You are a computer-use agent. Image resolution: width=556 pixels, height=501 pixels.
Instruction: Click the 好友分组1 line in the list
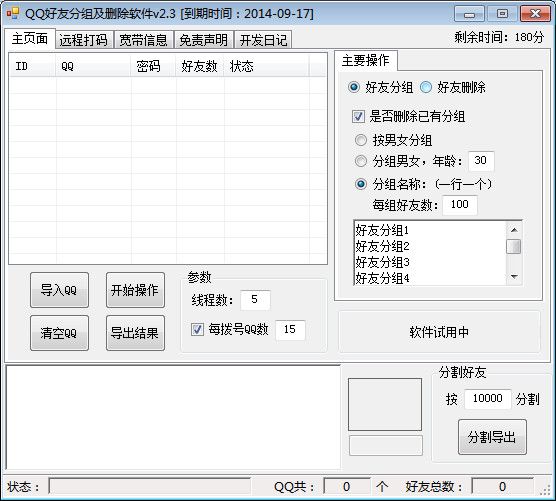382,230
